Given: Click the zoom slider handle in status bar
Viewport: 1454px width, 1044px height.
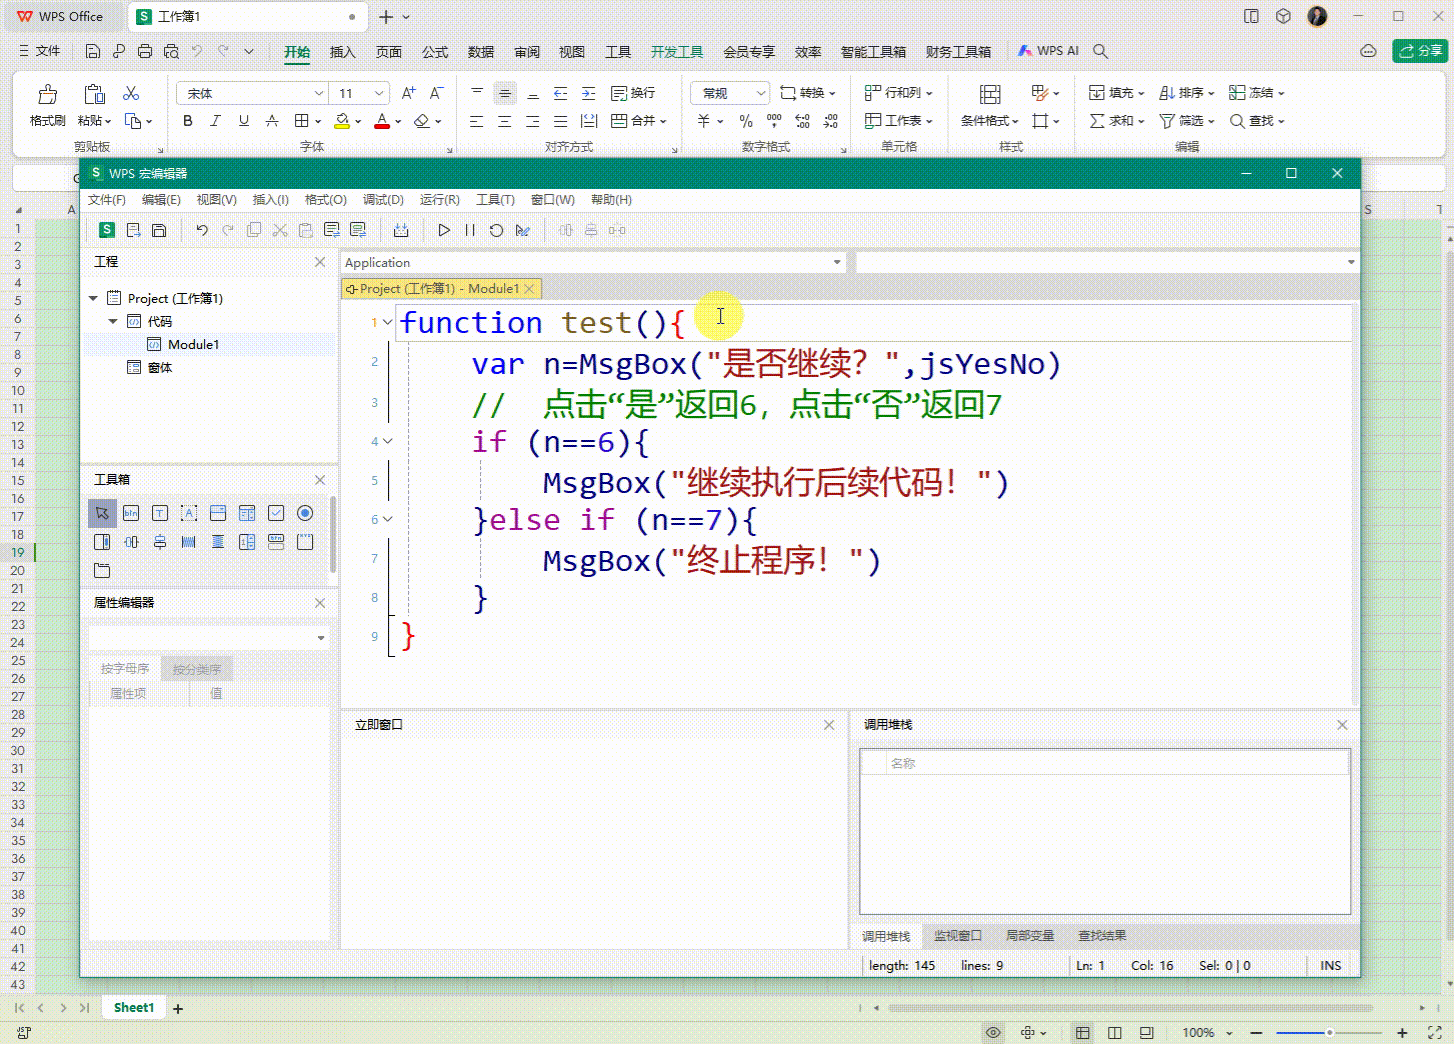Looking at the screenshot, I should (x=1329, y=1032).
